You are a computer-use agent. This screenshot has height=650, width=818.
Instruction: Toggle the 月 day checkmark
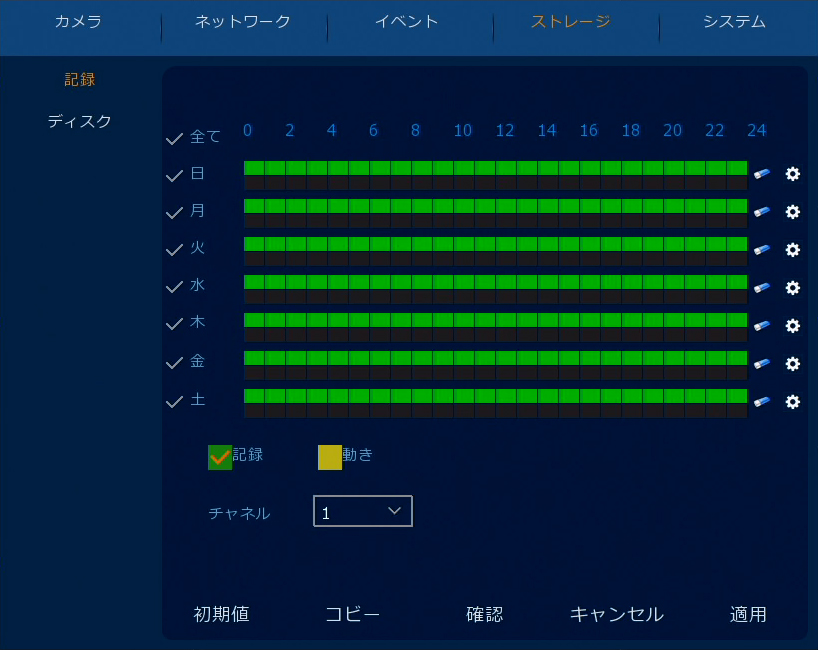(174, 212)
